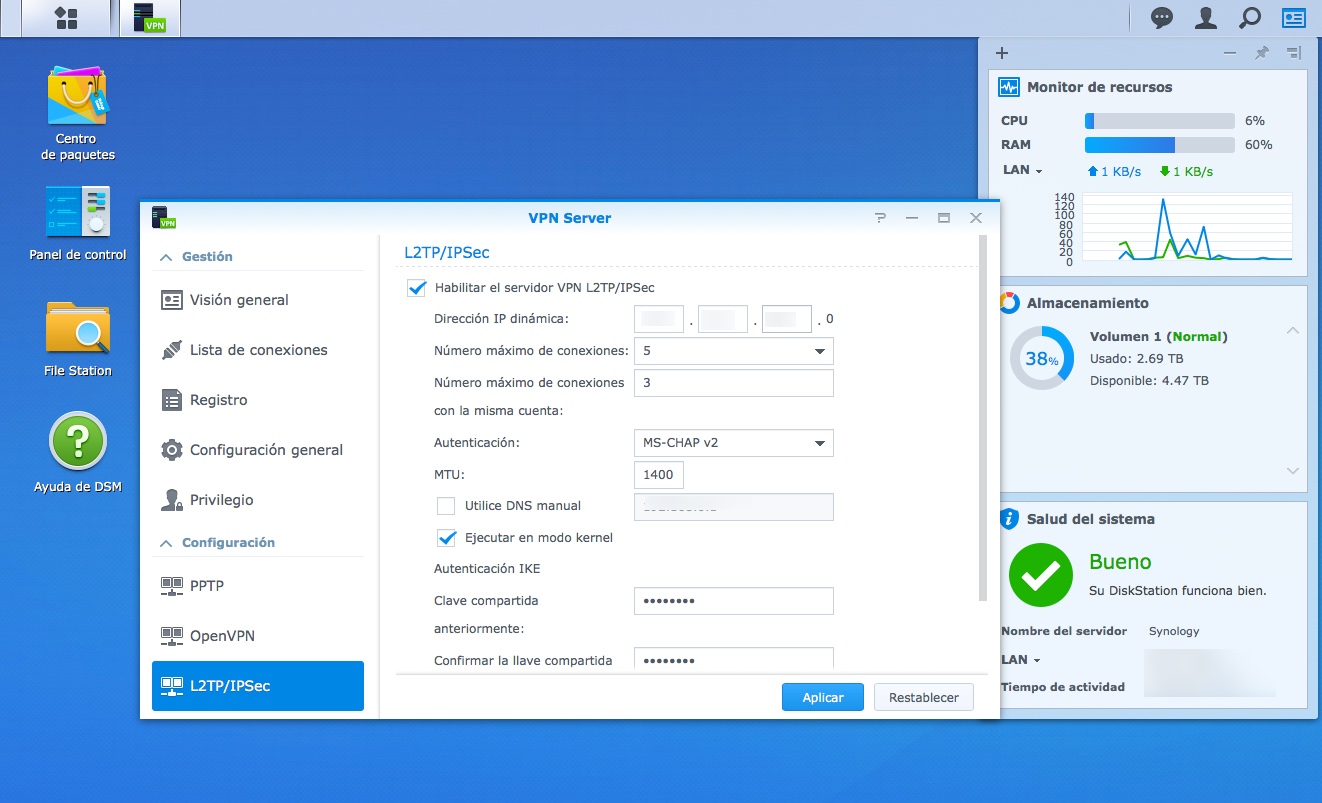Open the DSM main menu
The height and width of the screenshot is (803, 1322).
pyautogui.click(x=66, y=18)
